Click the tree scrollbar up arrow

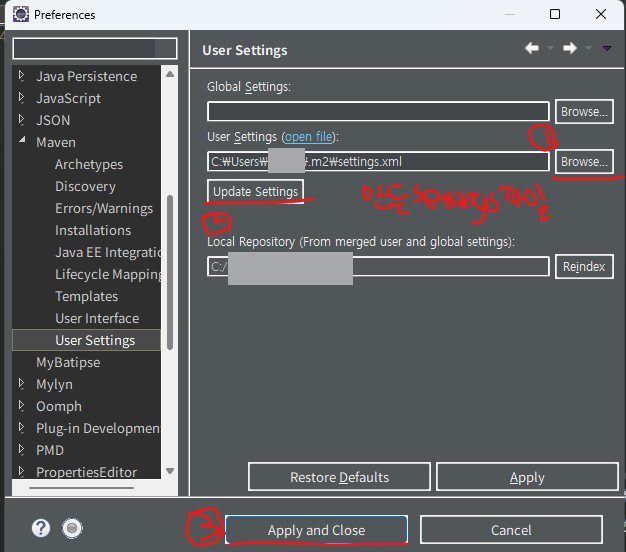(x=170, y=74)
